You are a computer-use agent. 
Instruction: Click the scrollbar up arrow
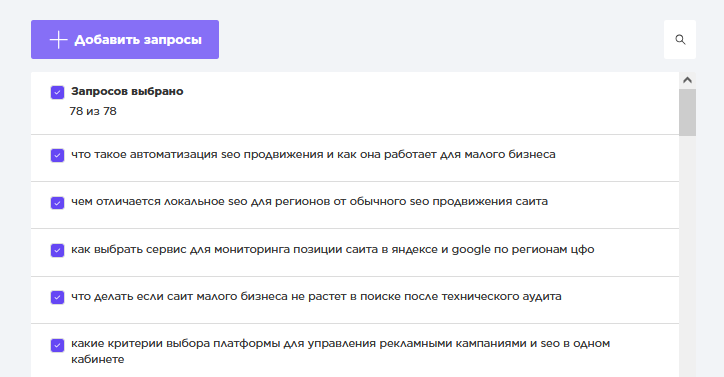click(x=687, y=80)
